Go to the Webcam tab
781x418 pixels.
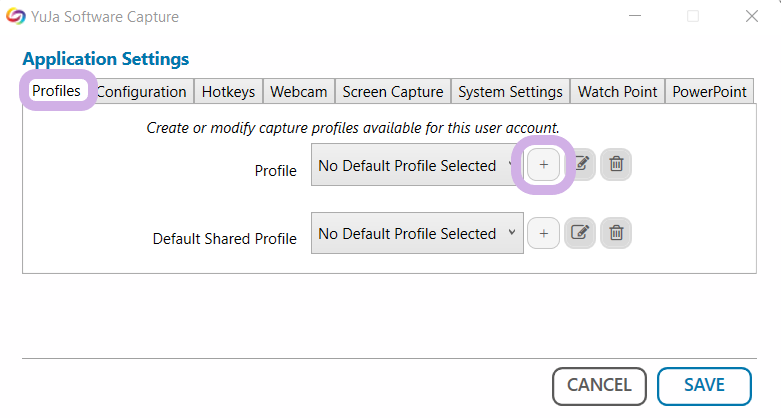[298, 91]
